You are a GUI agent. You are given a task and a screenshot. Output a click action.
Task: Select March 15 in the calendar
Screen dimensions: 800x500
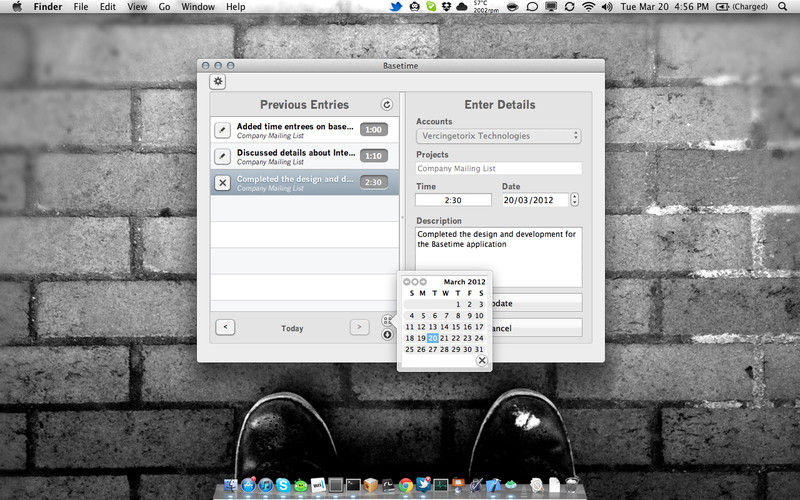click(456, 327)
